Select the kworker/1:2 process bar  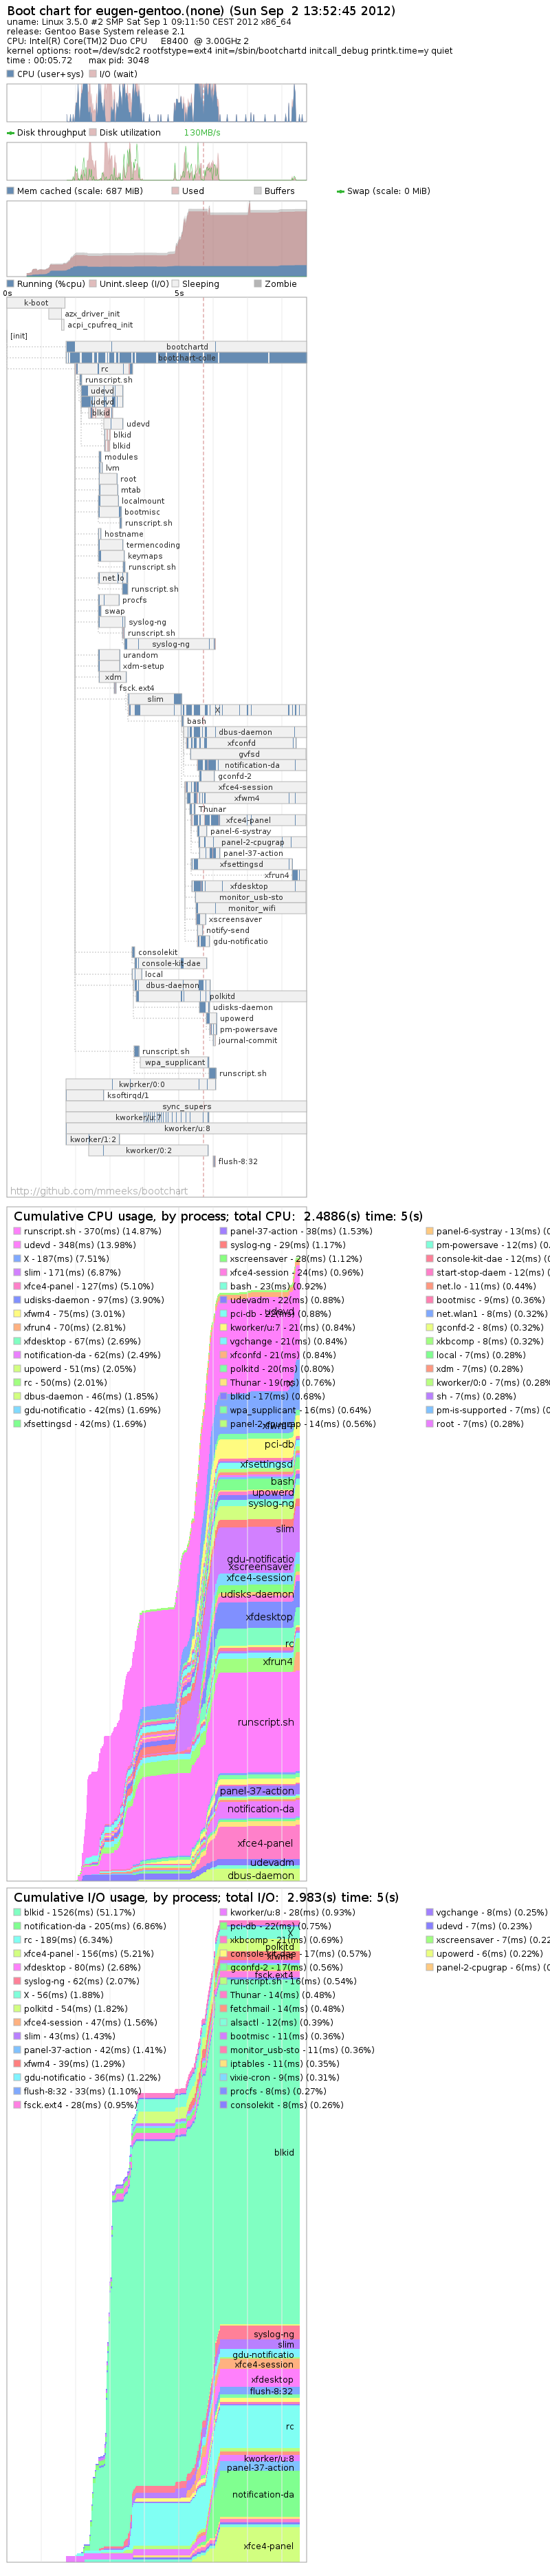(93, 1138)
